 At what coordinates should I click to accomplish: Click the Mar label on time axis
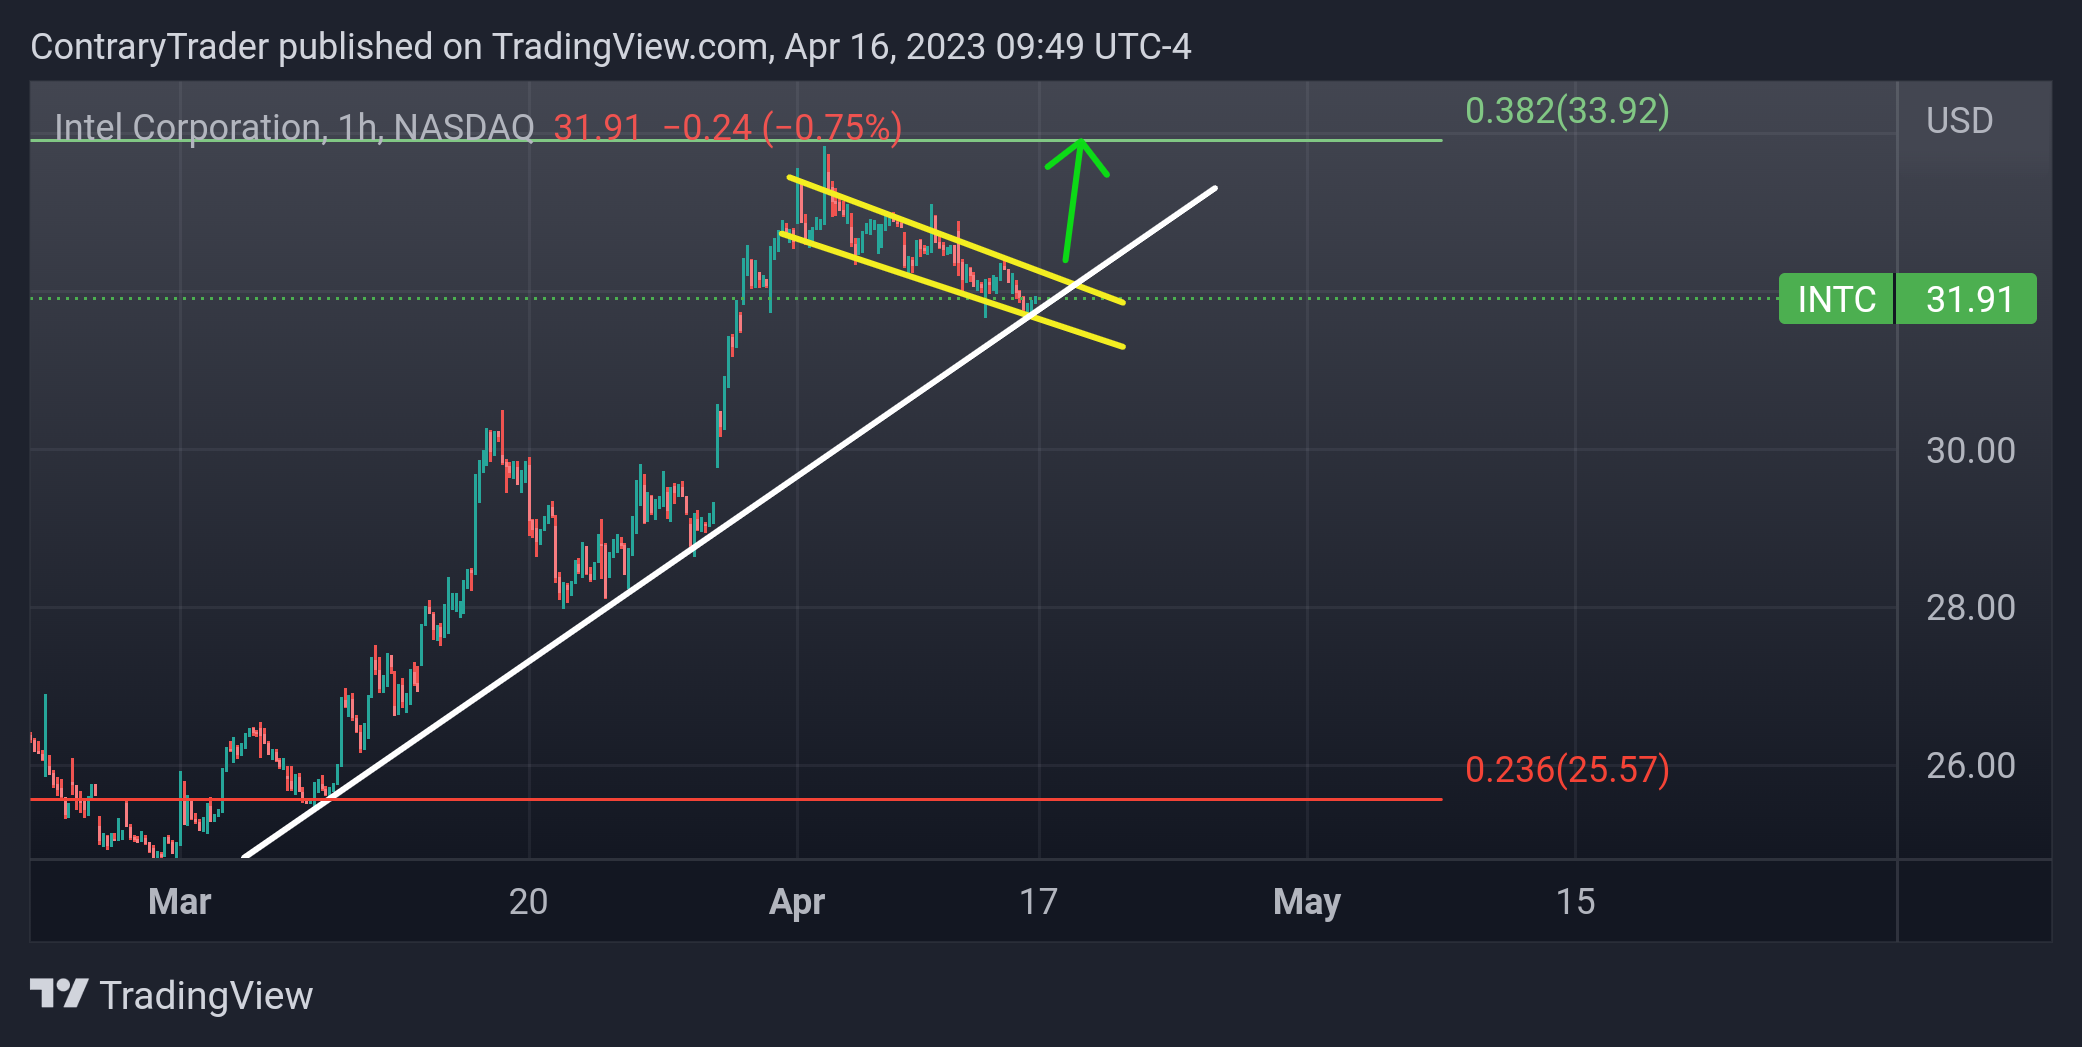(x=180, y=901)
